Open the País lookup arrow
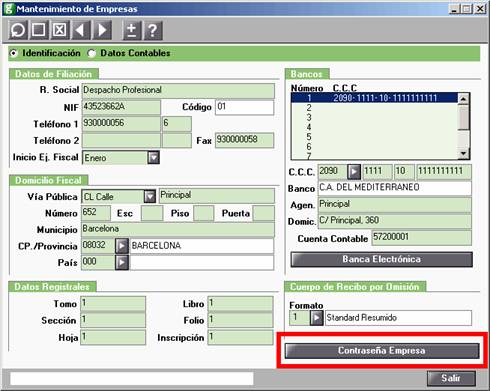 point(122,263)
